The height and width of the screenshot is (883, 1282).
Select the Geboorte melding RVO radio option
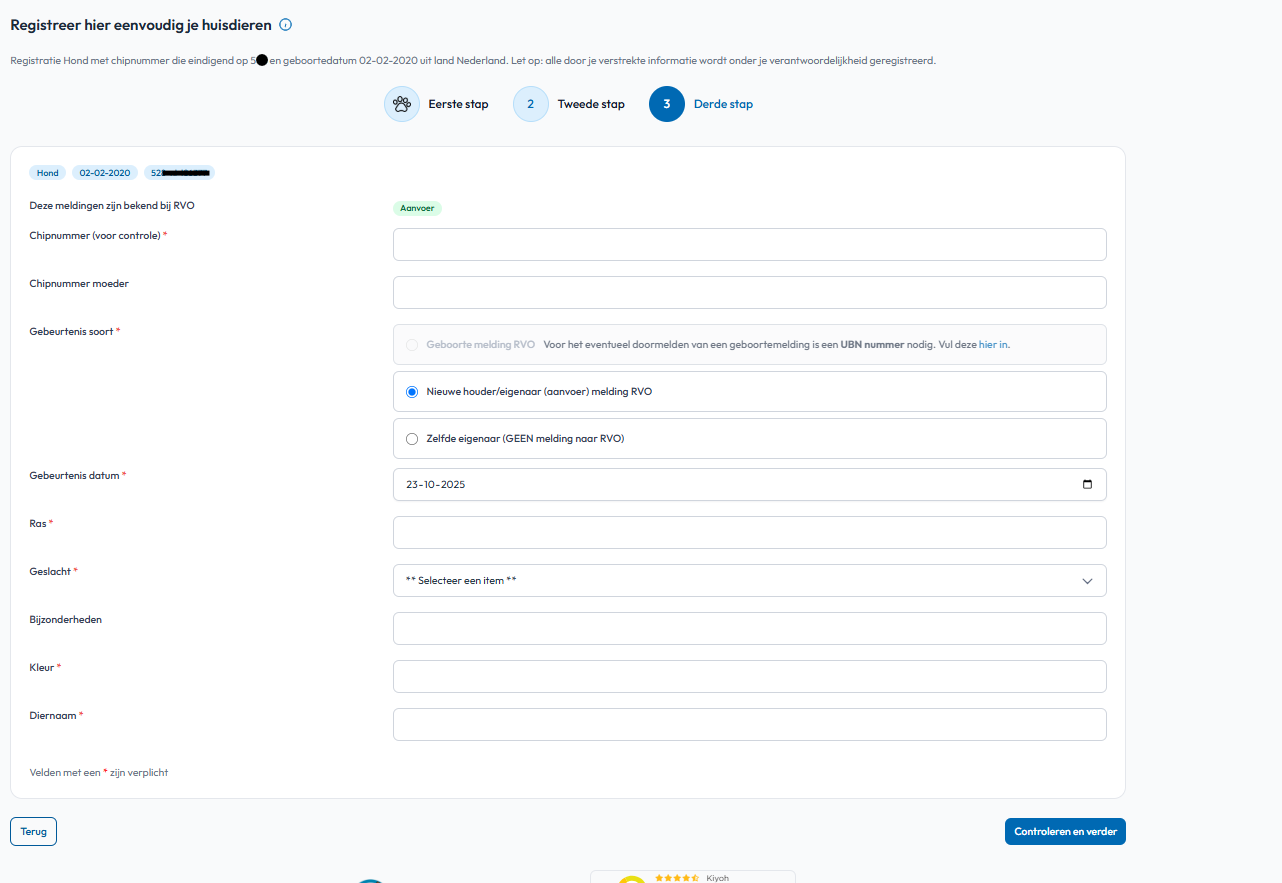pyautogui.click(x=412, y=345)
